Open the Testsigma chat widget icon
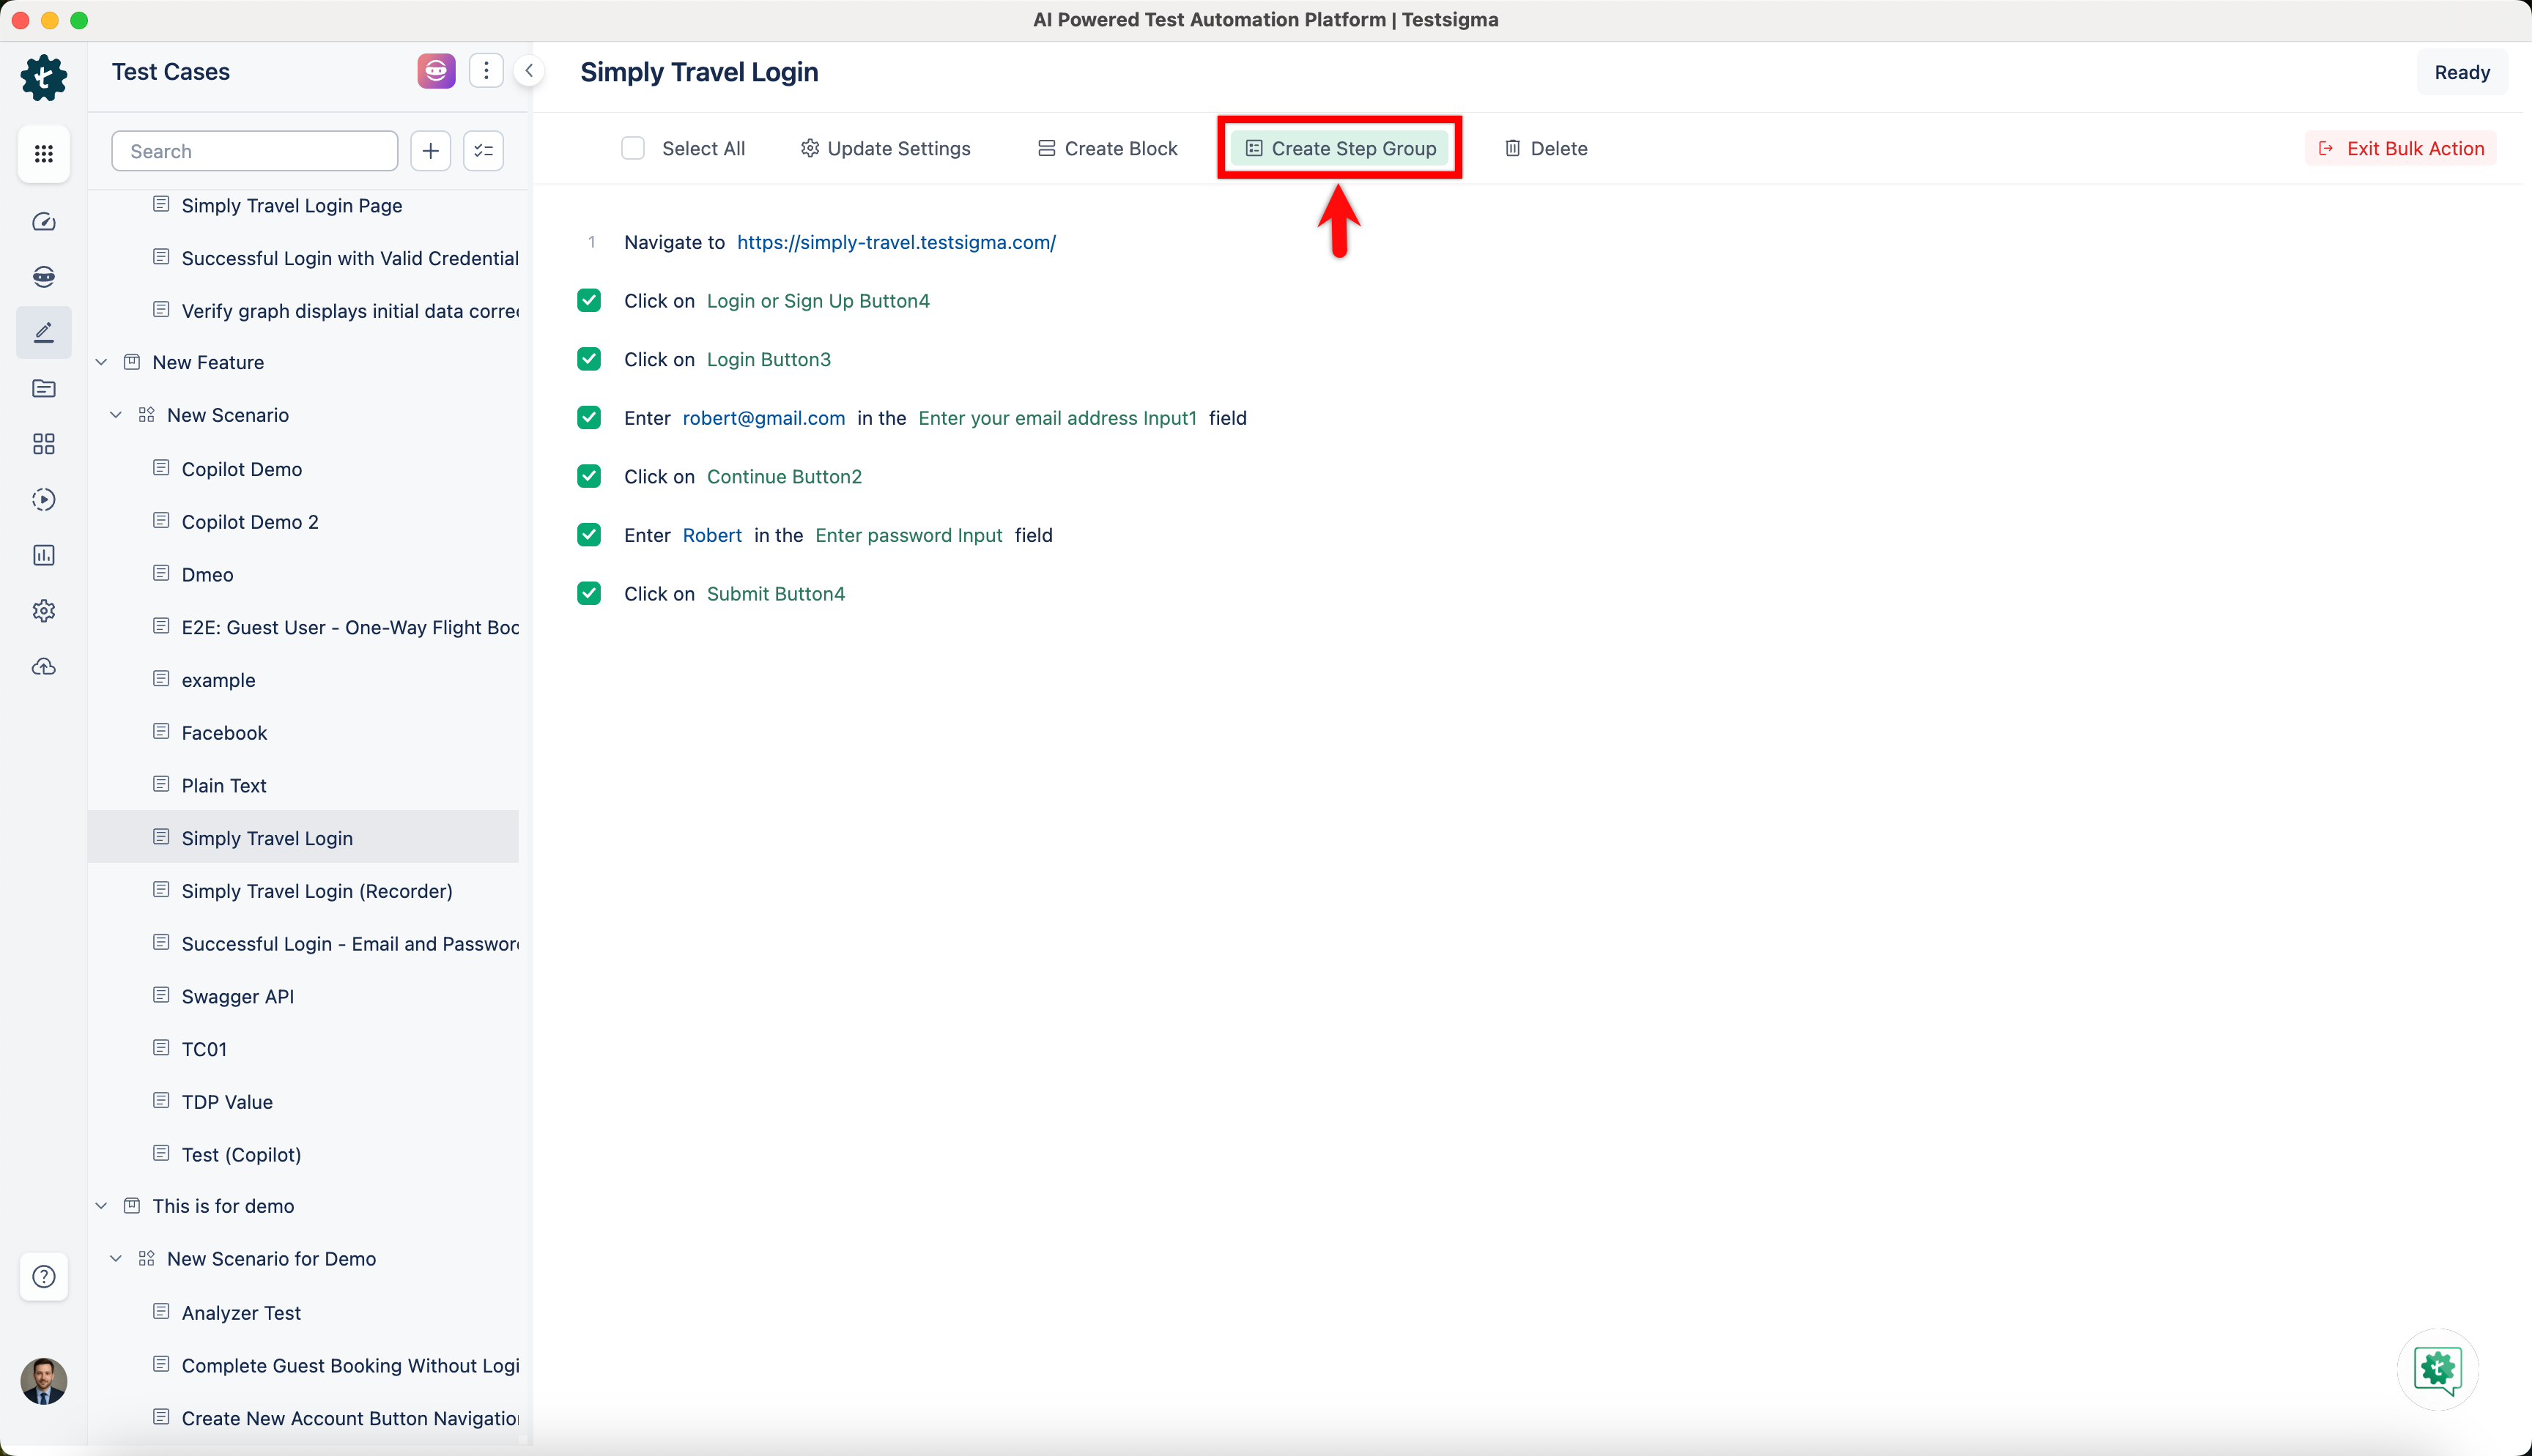The width and height of the screenshot is (2532, 1456). tap(2437, 1369)
